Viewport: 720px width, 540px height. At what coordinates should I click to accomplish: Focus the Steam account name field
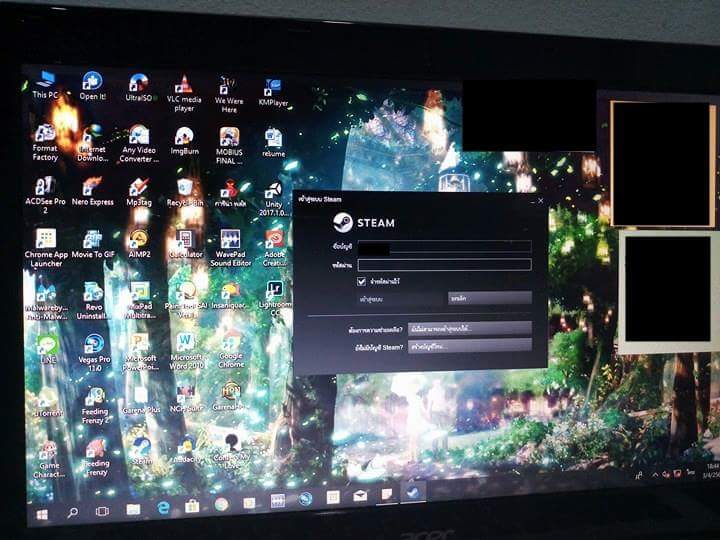pyautogui.click(x=444, y=247)
